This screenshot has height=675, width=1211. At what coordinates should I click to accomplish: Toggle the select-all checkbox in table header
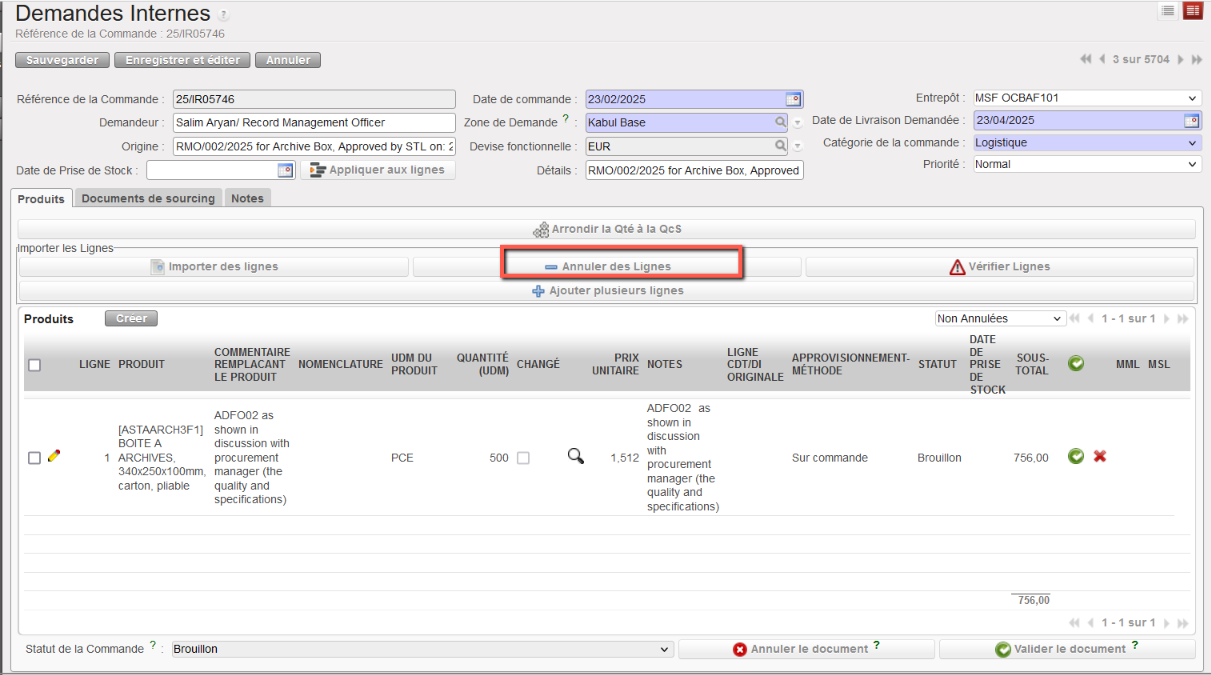[34, 365]
